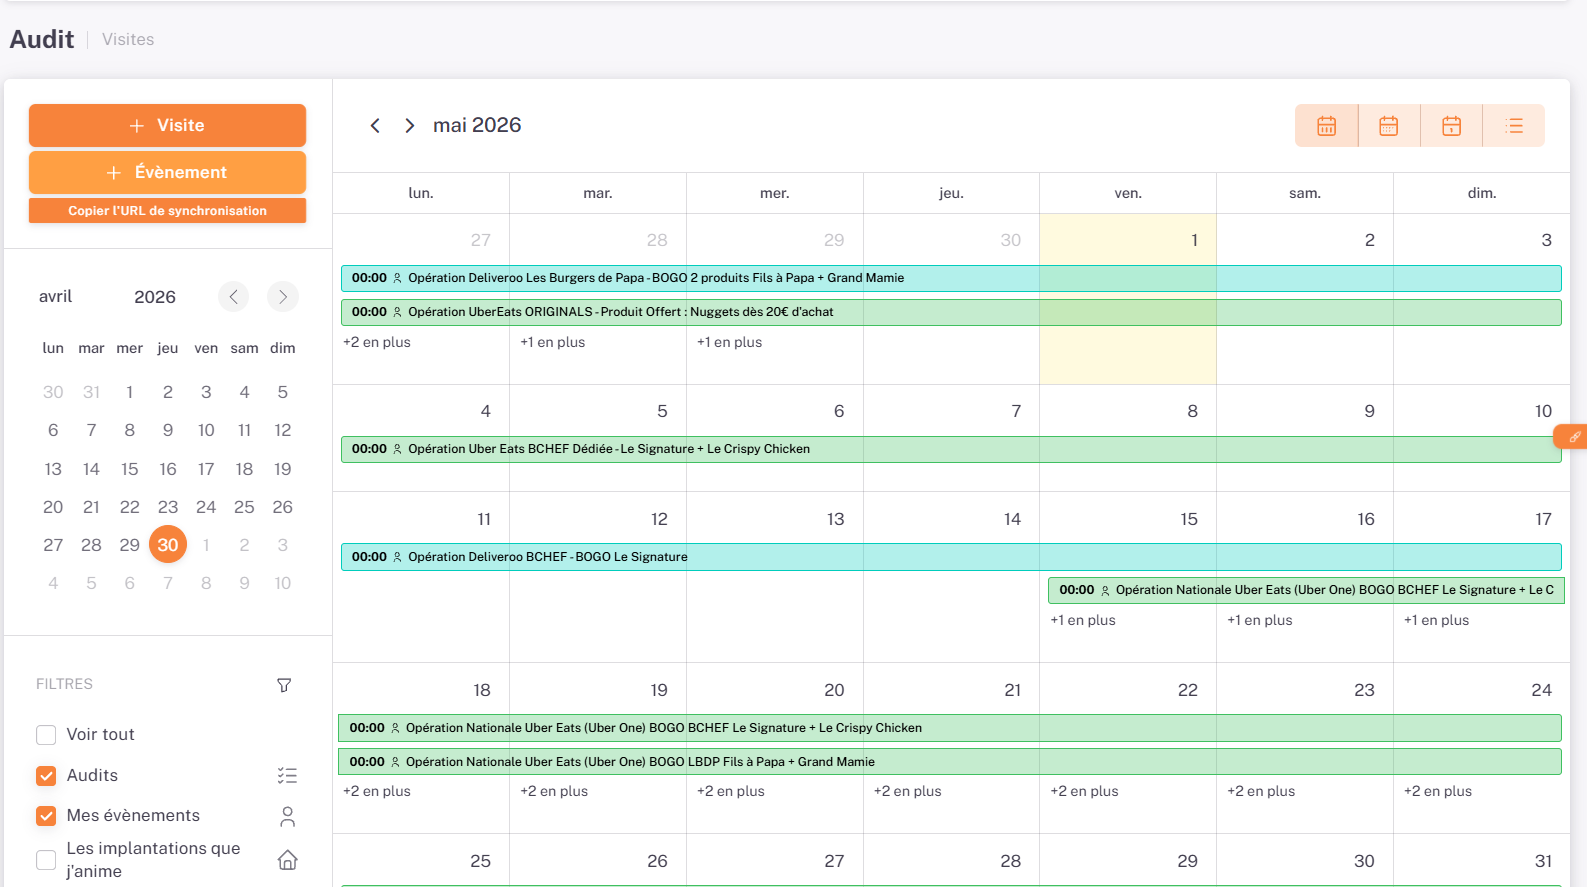This screenshot has height=887, width=1587.
Task: Go to previous month in main calendar
Action: [375, 126]
